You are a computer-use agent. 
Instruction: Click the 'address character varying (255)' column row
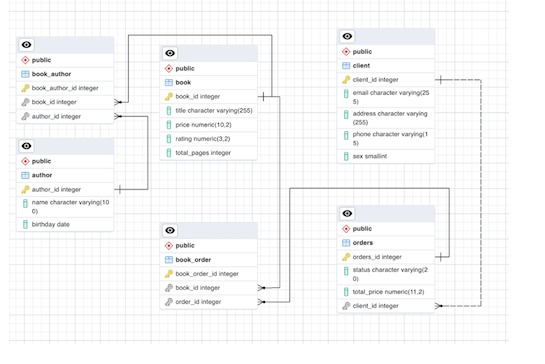[386, 118]
